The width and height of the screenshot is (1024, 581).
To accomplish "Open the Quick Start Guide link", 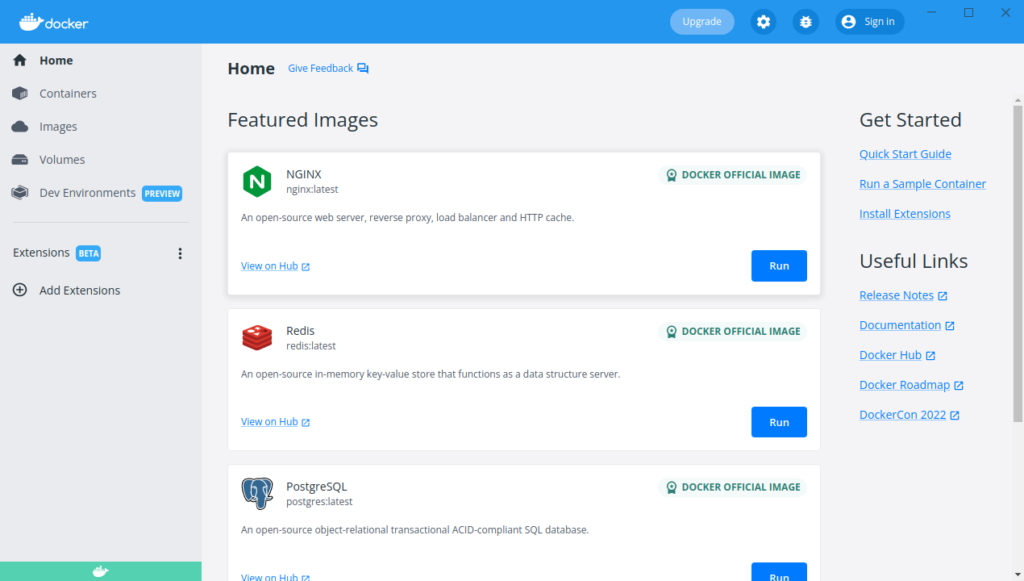I will pyautogui.click(x=905, y=154).
